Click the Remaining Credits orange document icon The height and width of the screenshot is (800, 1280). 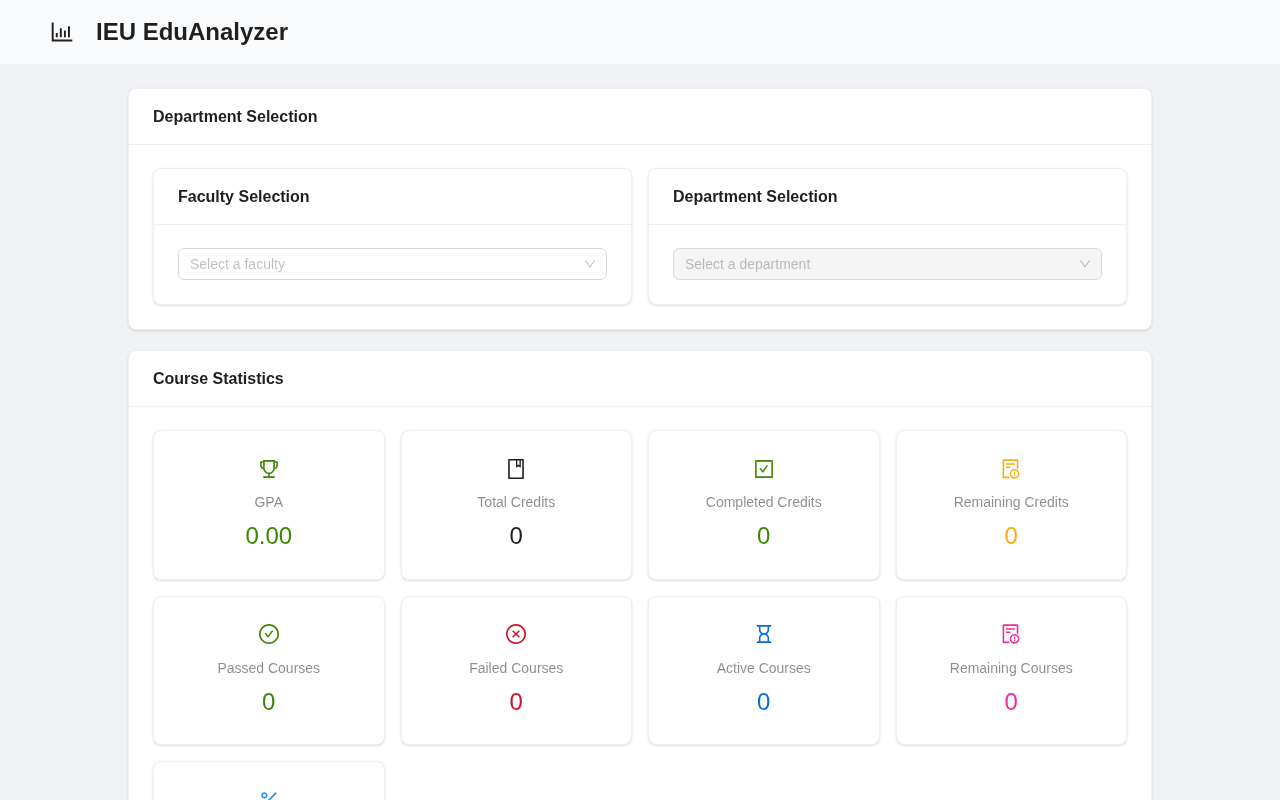pos(1011,469)
